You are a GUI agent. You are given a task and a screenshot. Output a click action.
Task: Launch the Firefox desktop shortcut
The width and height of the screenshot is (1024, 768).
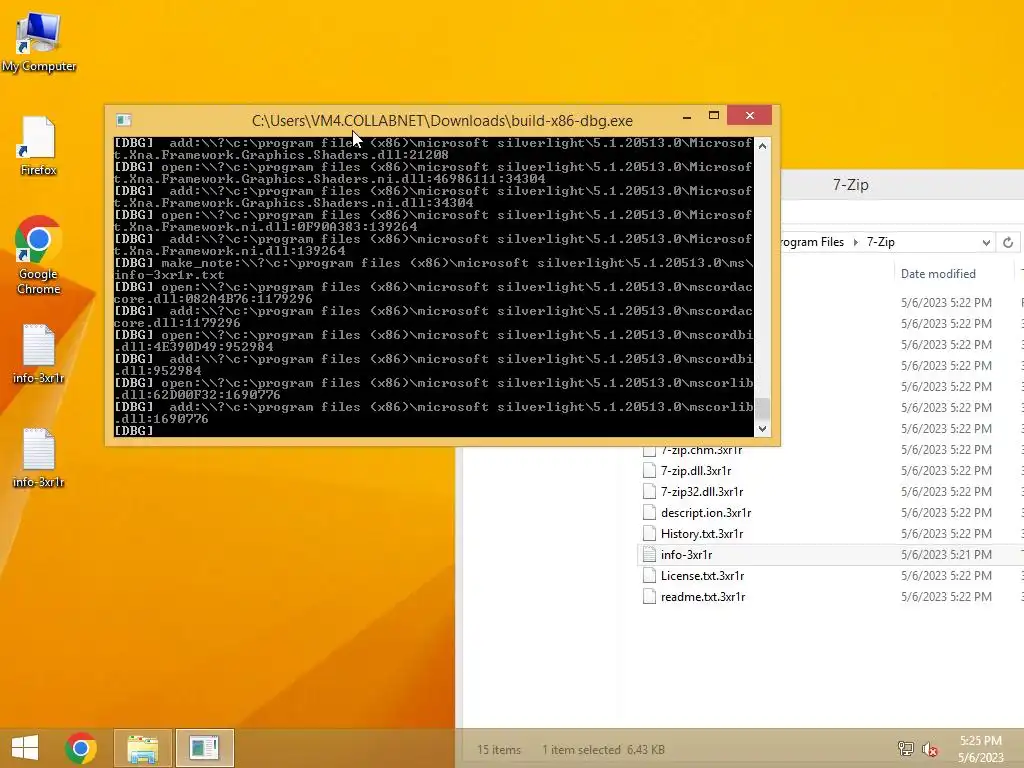[x=39, y=146]
